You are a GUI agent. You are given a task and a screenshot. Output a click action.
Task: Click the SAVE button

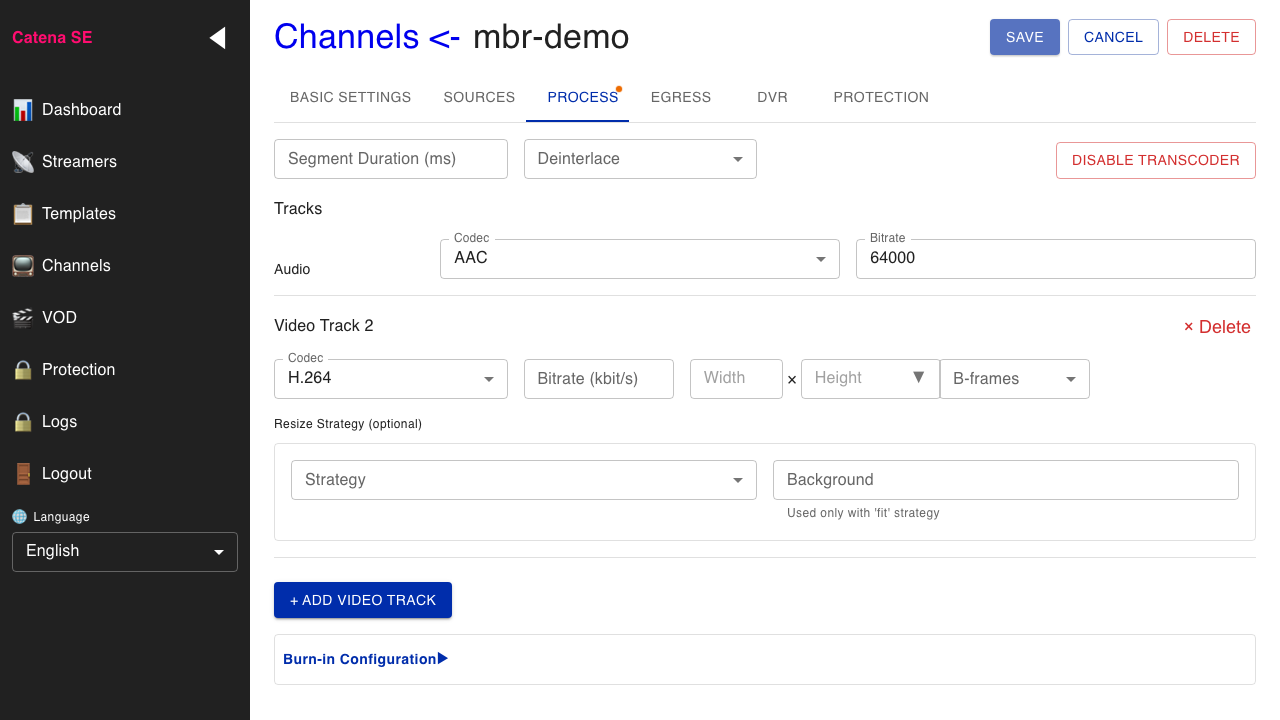1024,36
